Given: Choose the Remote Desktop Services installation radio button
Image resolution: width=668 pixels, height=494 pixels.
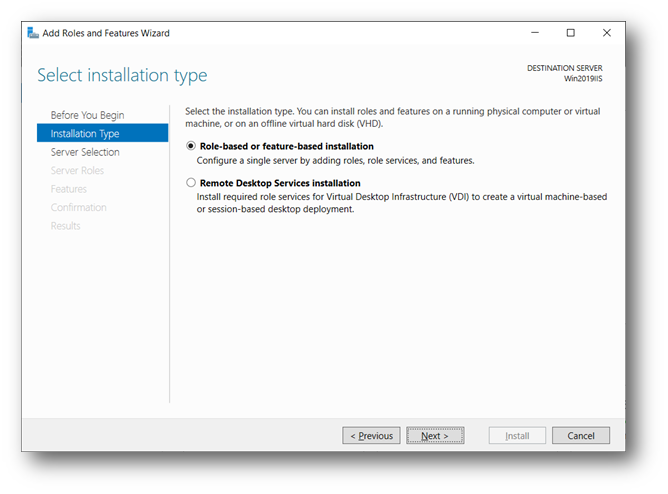Looking at the screenshot, I should 191,183.
